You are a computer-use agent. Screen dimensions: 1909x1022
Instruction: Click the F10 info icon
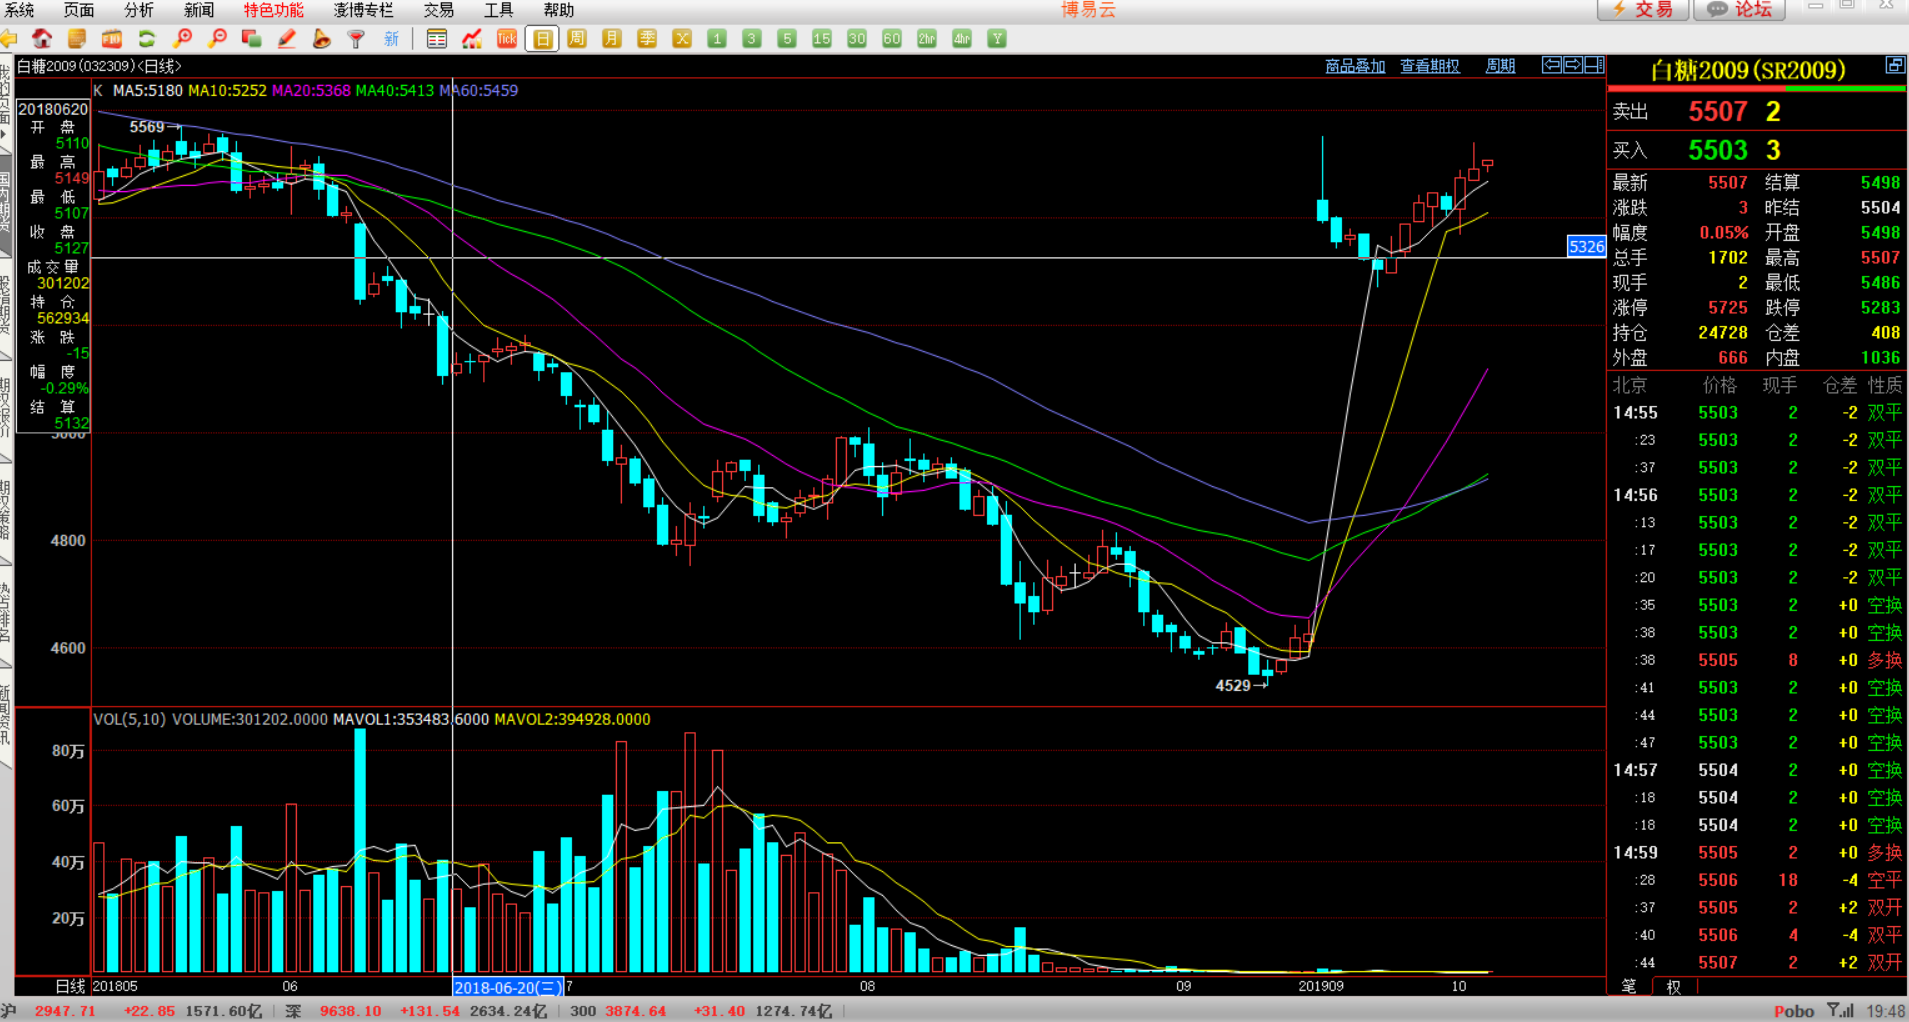112,39
